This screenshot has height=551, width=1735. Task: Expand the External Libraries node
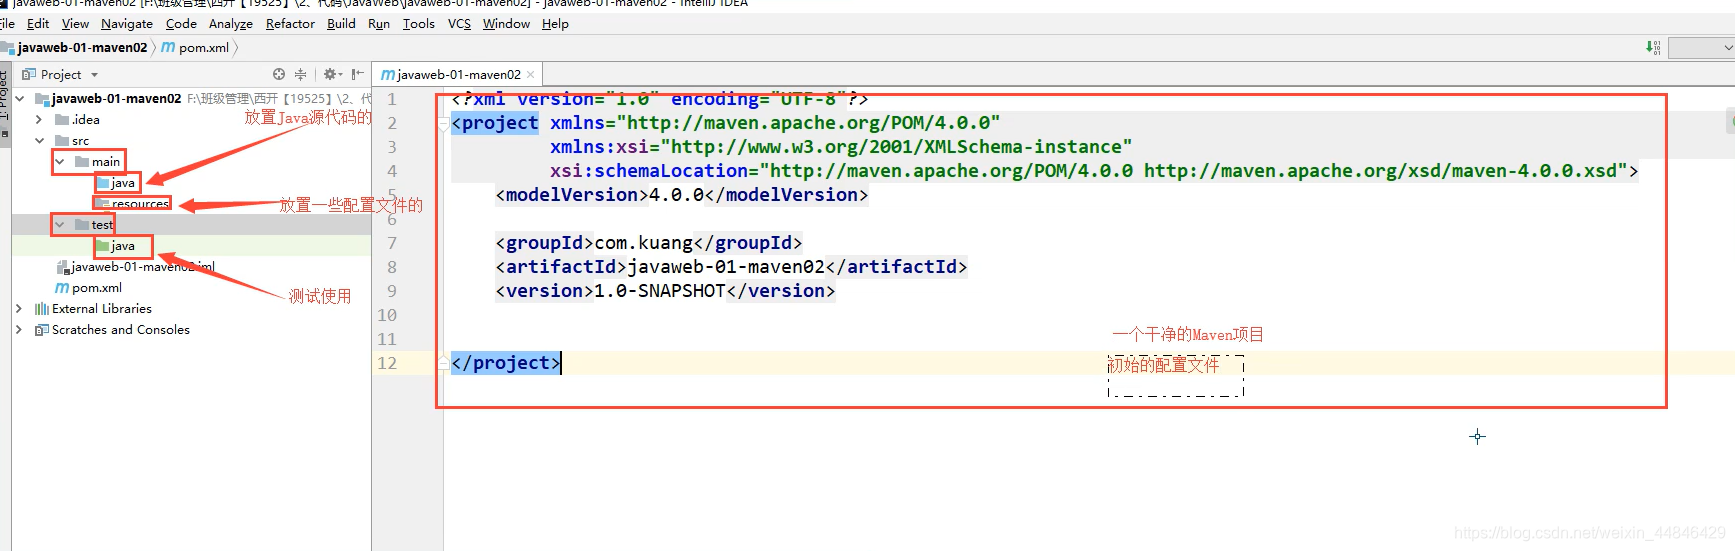pyautogui.click(x=18, y=308)
